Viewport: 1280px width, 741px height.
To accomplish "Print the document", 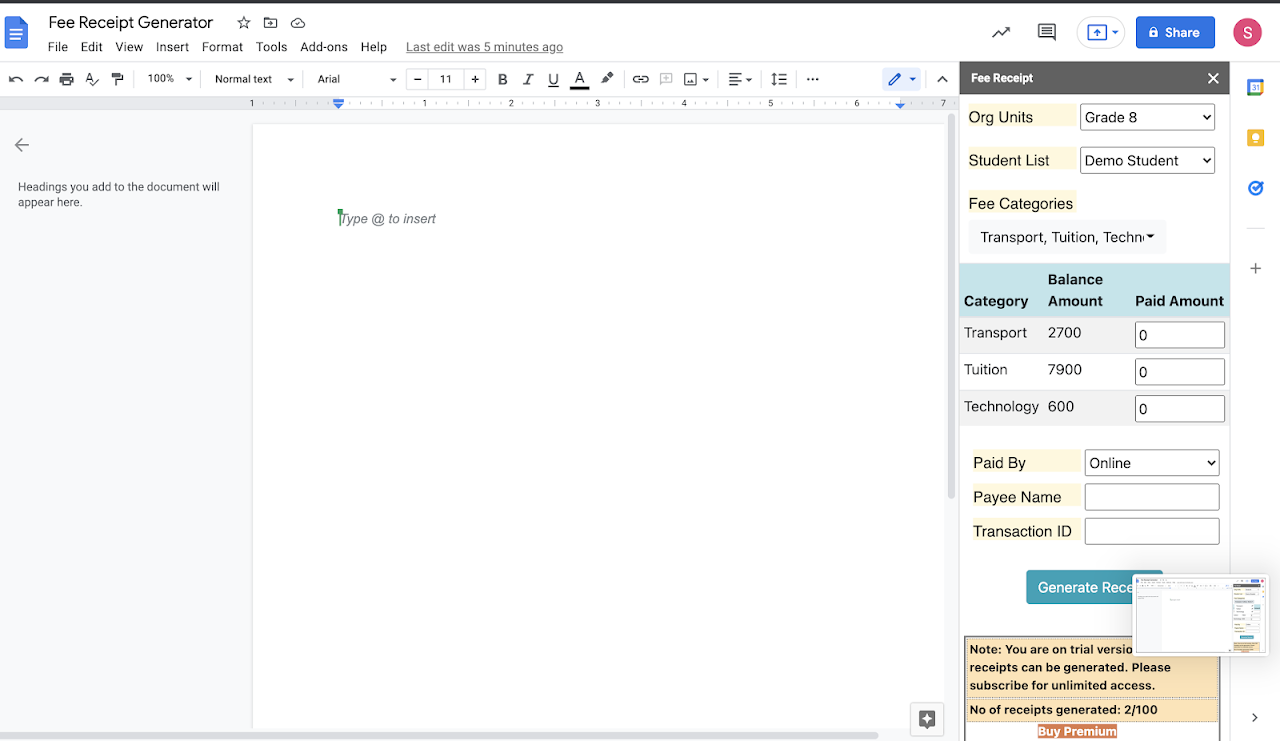I will coord(67,79).
